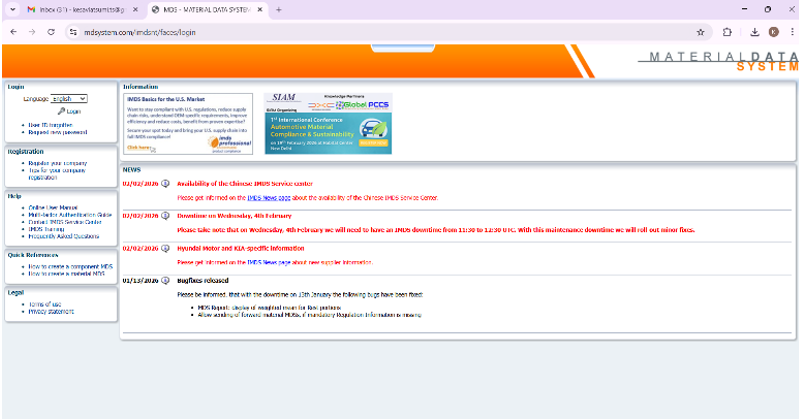The height and width of the screenshot is (419, 799).
Task: Open the Chrome three-dot menu
Action: pyautogui.click(x=792, y=32)
